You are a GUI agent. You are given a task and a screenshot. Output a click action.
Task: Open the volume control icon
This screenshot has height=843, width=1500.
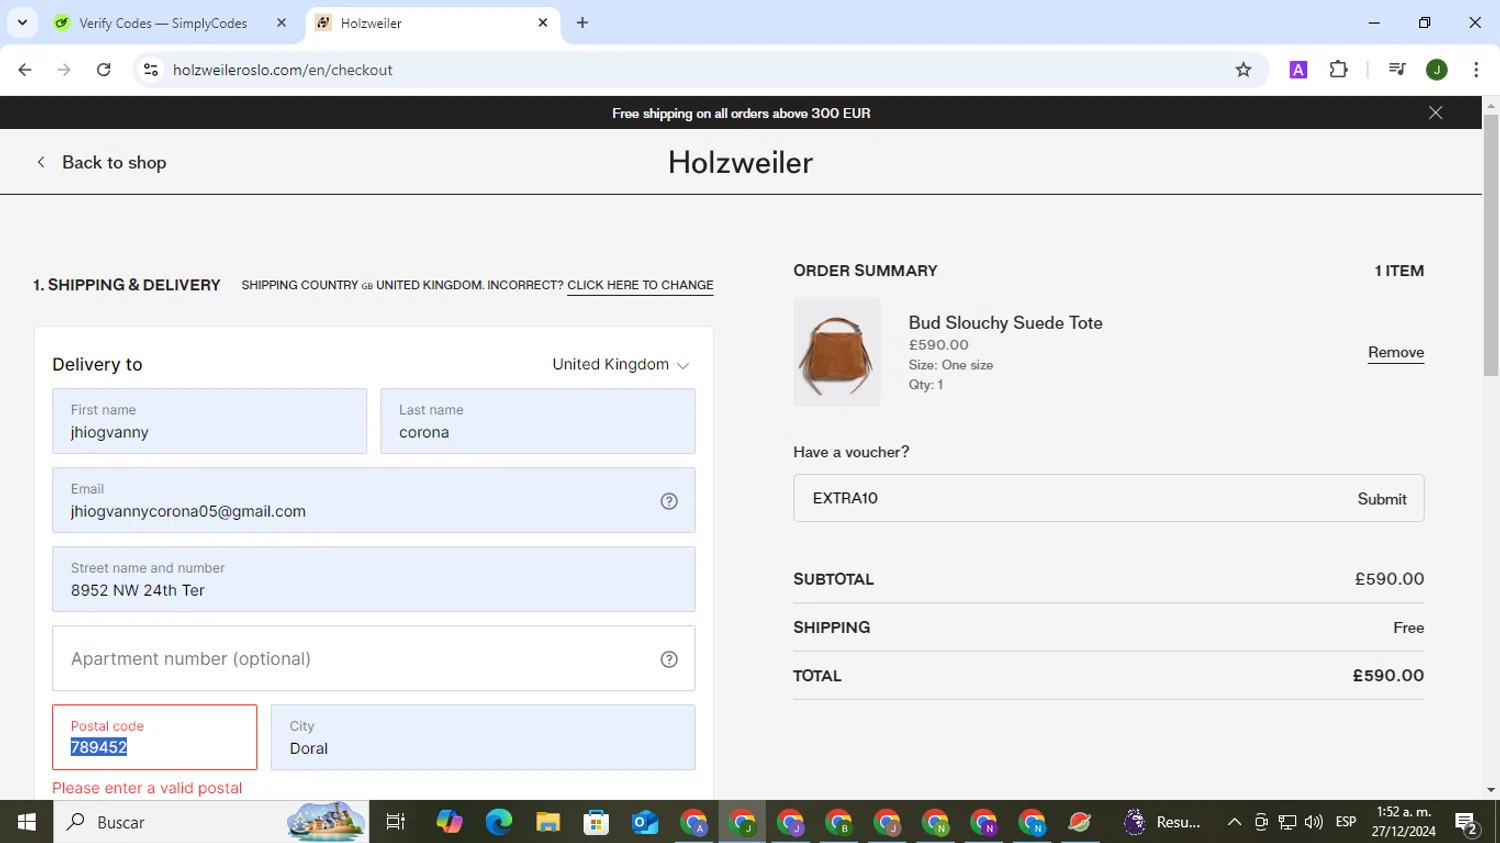1314,822
